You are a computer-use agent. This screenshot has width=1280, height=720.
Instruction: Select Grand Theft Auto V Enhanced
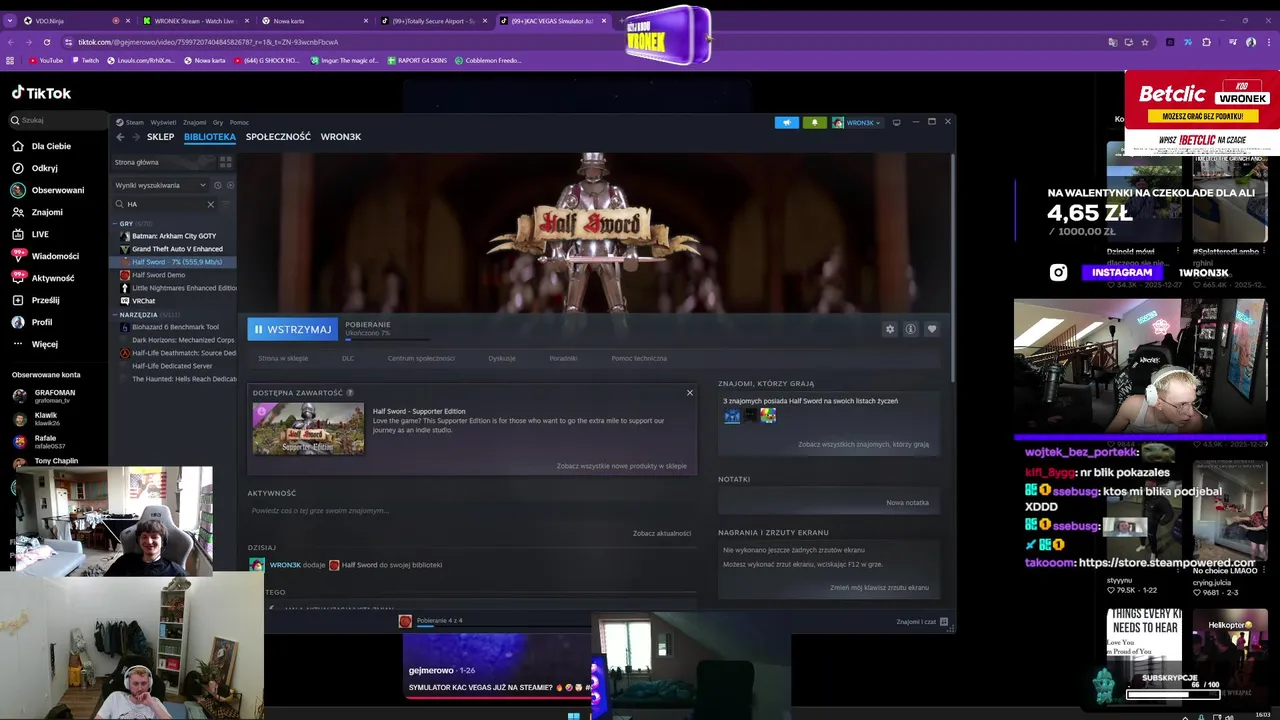(x=177, y=249)
